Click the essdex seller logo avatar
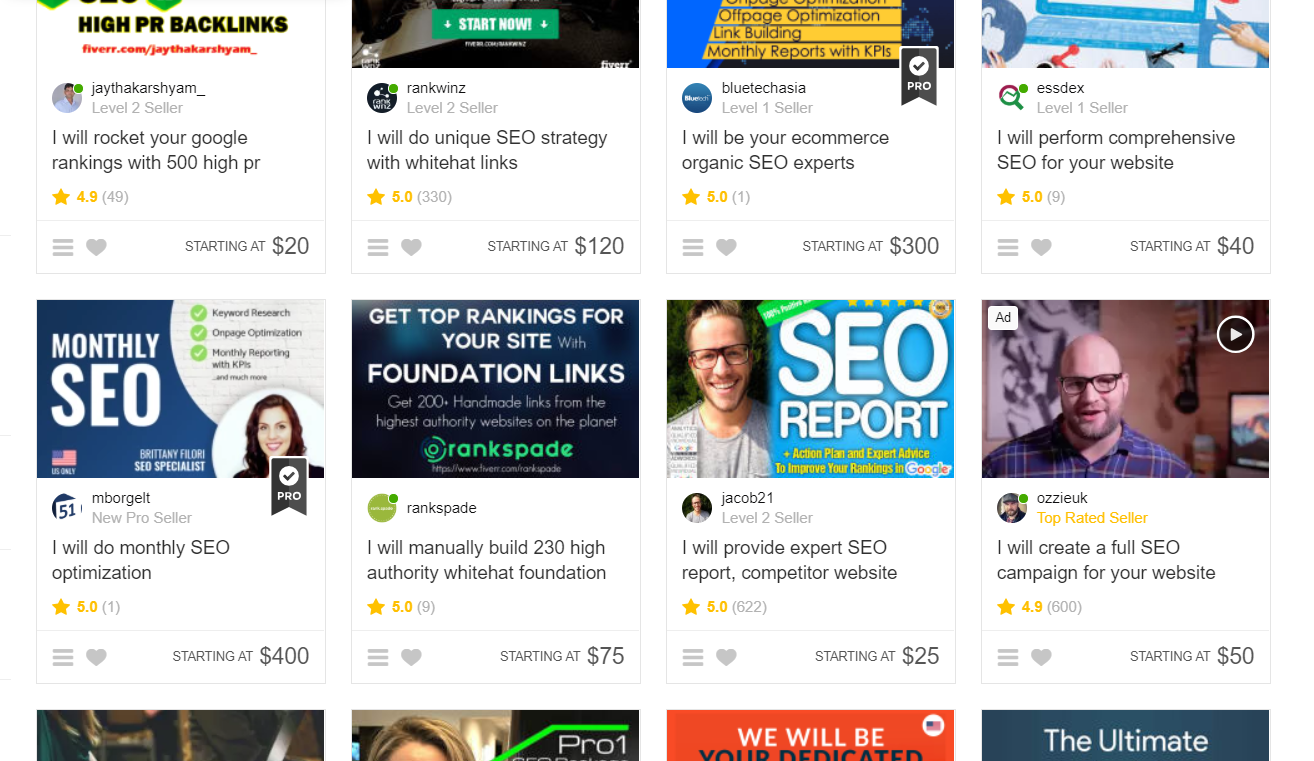Image resolution: width=1314 pixels, height=761 pixels. tap(1012, 98)
